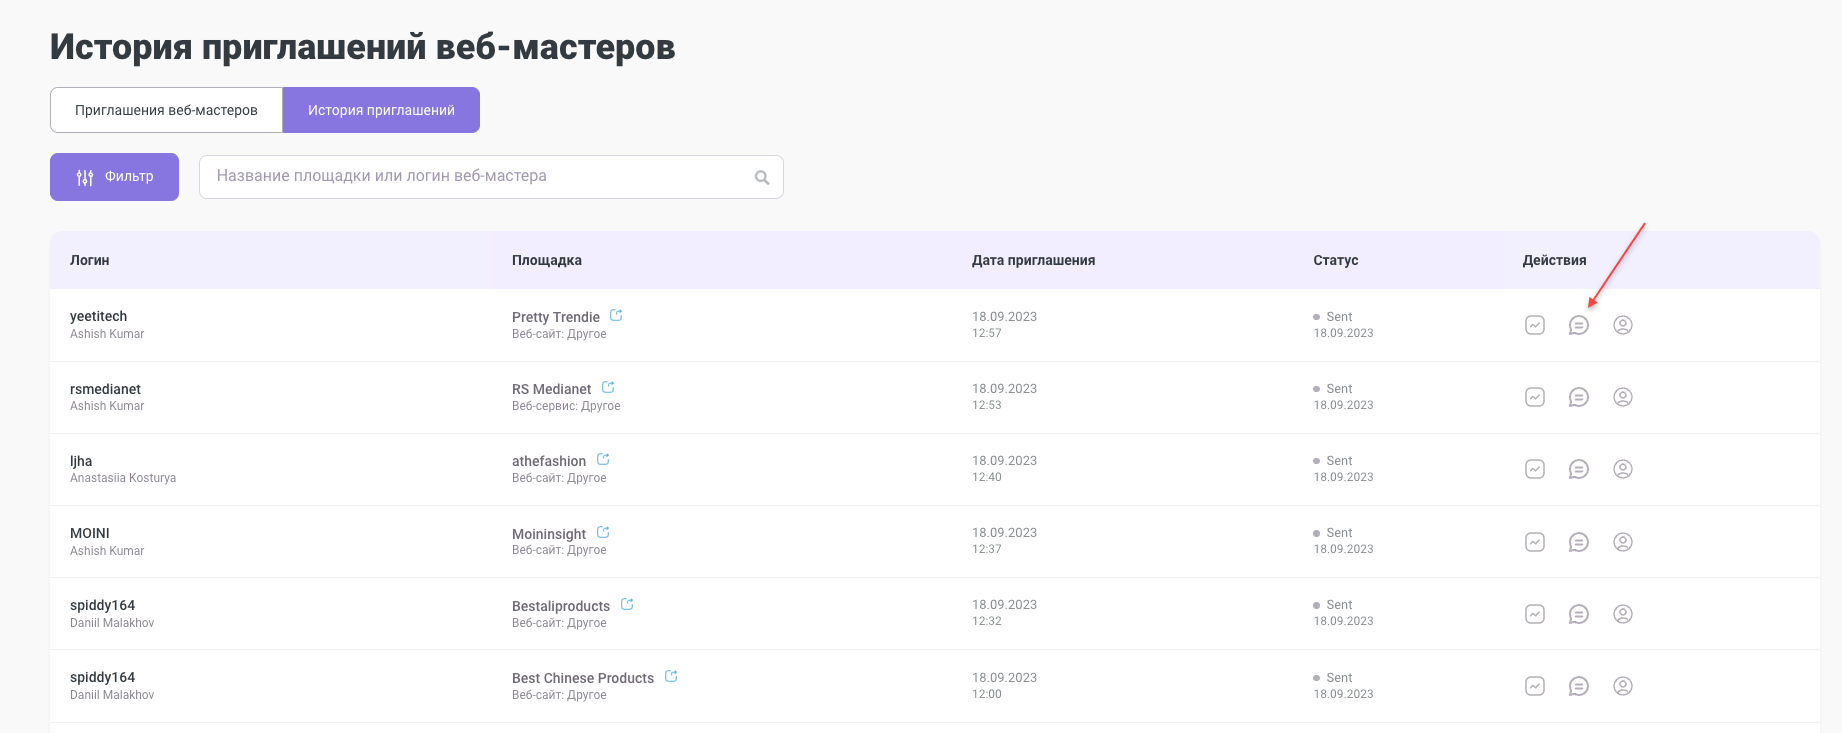Click the Дата приглашения column header
This screenshot has height=733, width=1842.
point(1033,260)
